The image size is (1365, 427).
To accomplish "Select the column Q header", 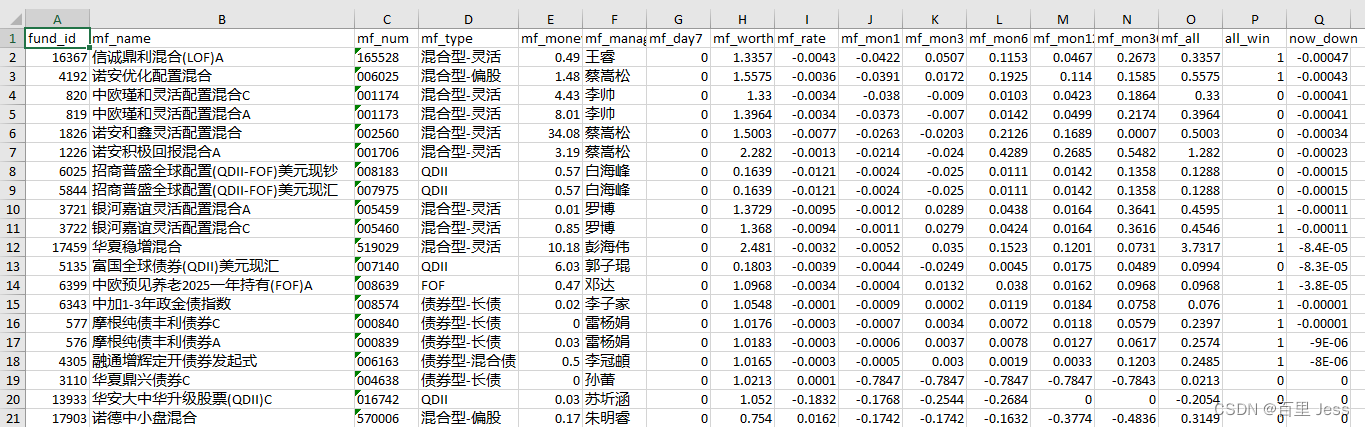I will (1318, 20).
